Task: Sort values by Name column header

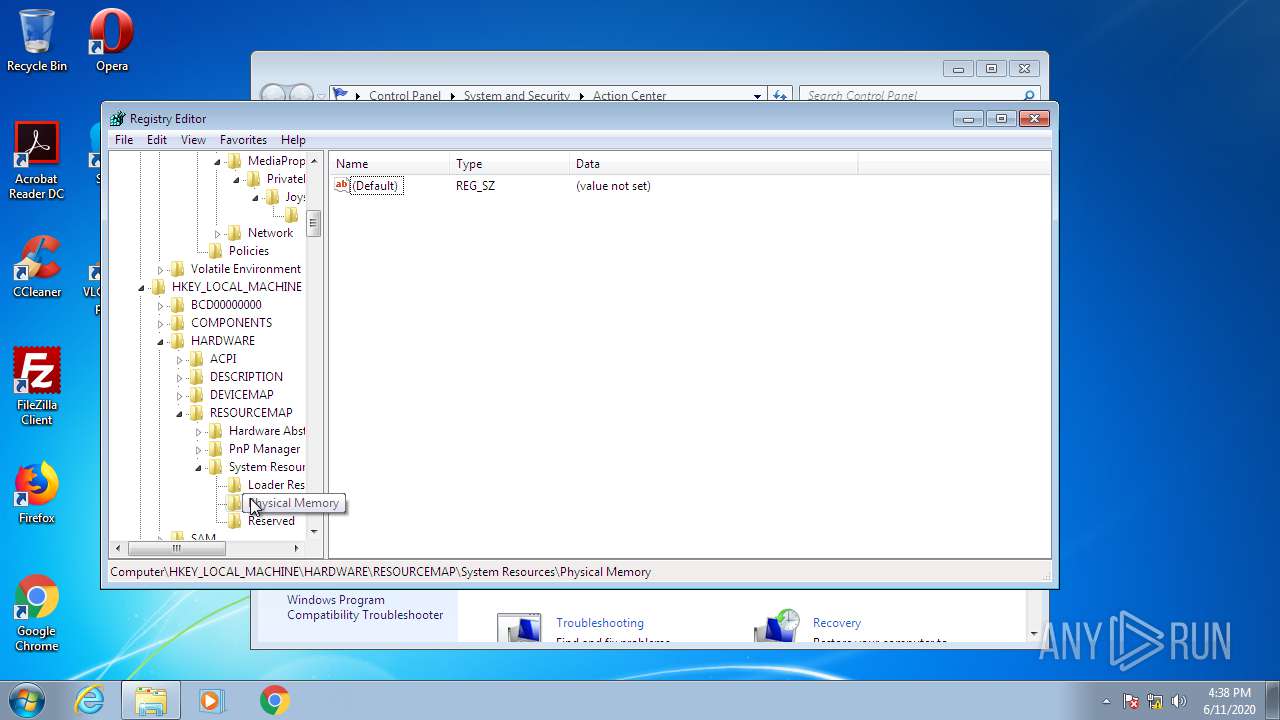Action: 390,164
